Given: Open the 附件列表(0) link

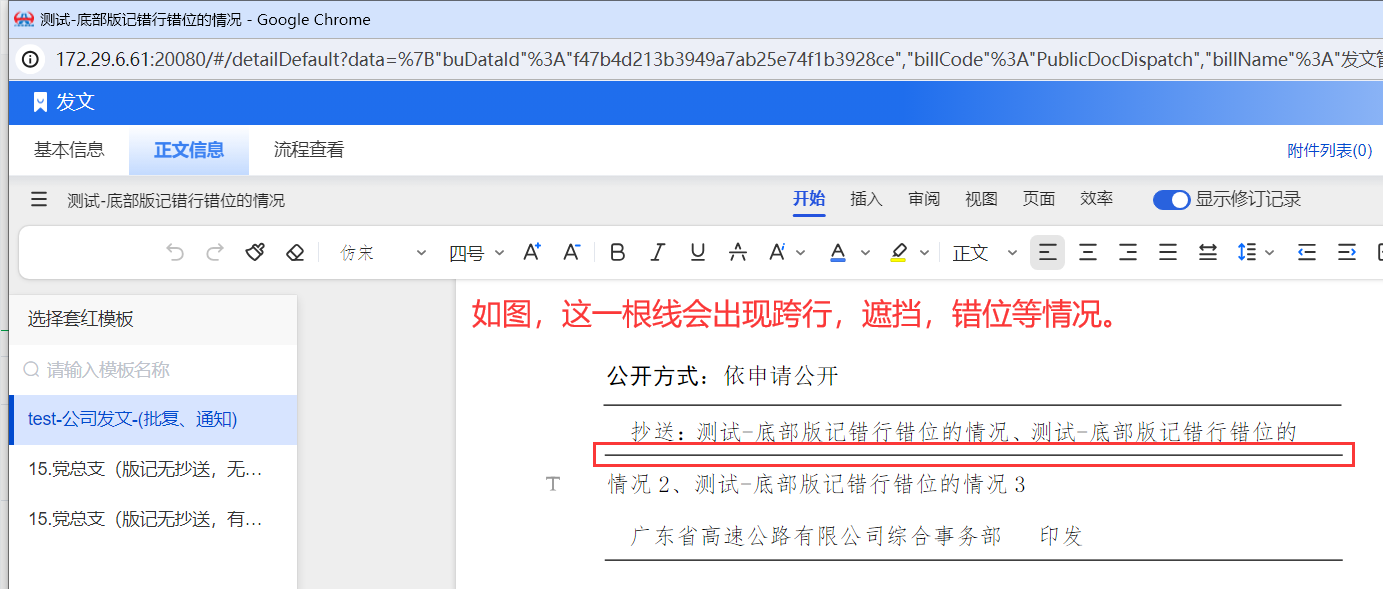Looking at the screenshot, I should [x=1329, y=151].
